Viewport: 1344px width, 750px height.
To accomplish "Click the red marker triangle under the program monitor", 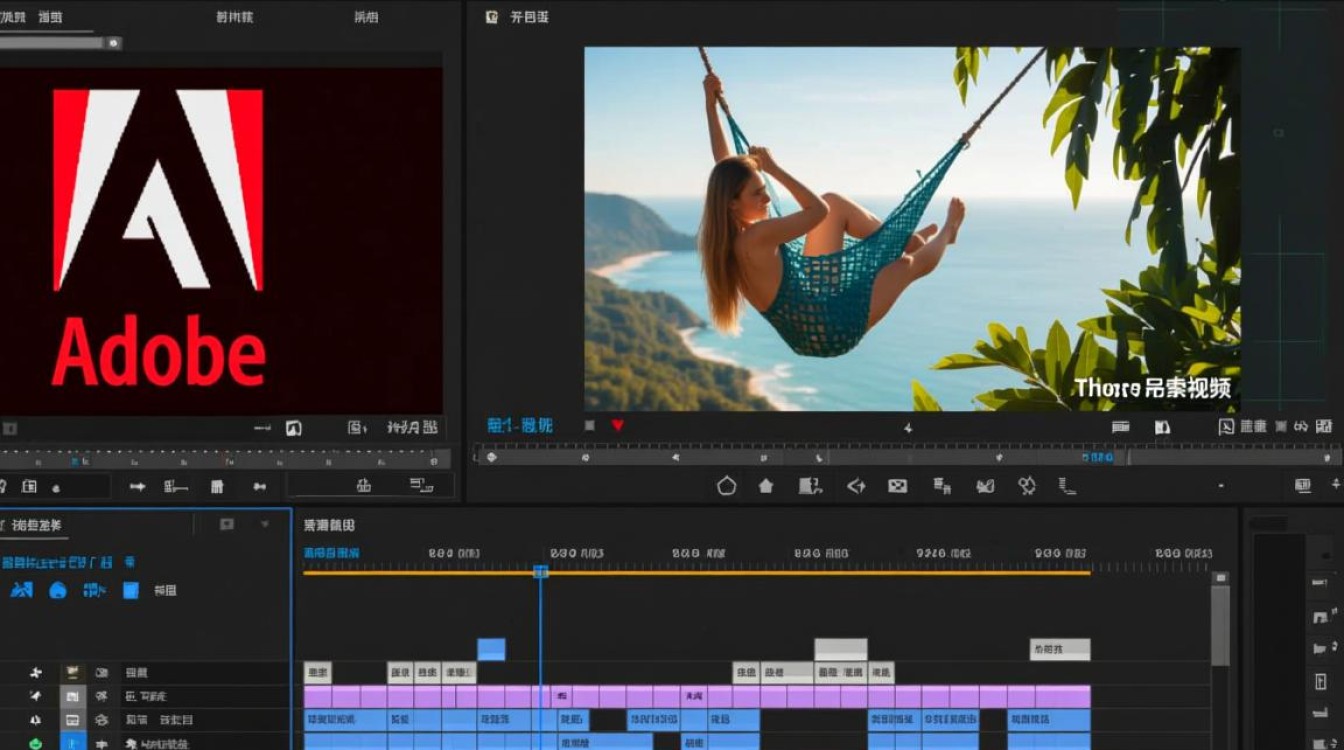I will click(x=617, y=425).
